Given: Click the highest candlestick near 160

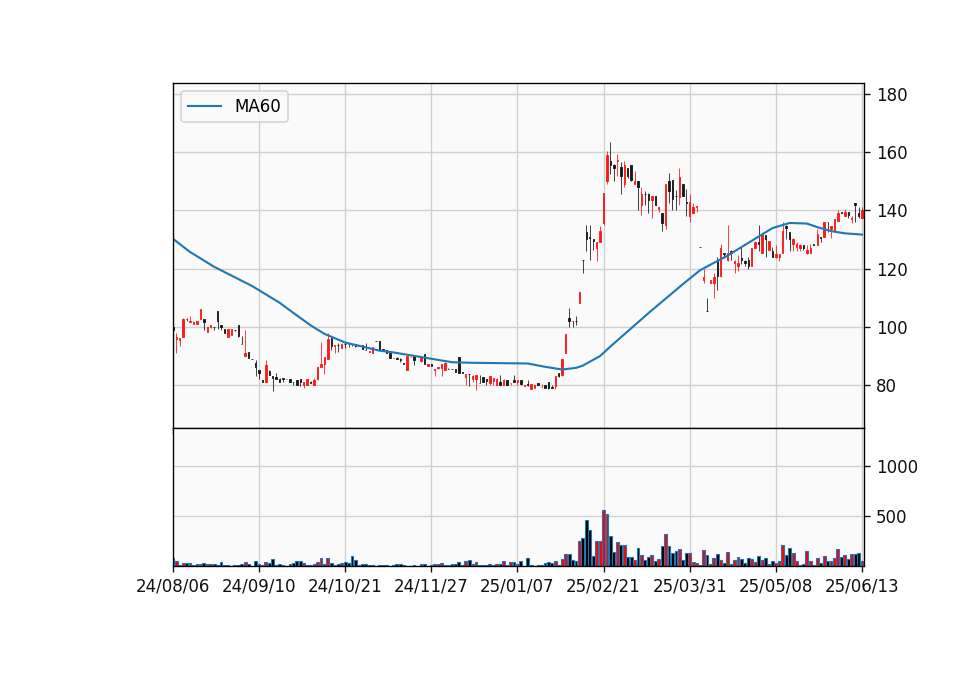Looking at the screenshot, I should 610,161.
